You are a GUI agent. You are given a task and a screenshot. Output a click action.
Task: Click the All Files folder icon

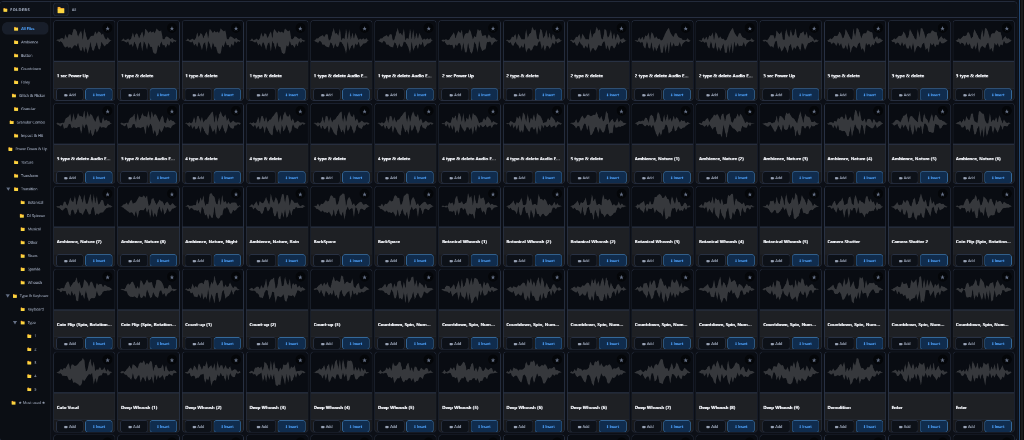click(x=16, y=29)
